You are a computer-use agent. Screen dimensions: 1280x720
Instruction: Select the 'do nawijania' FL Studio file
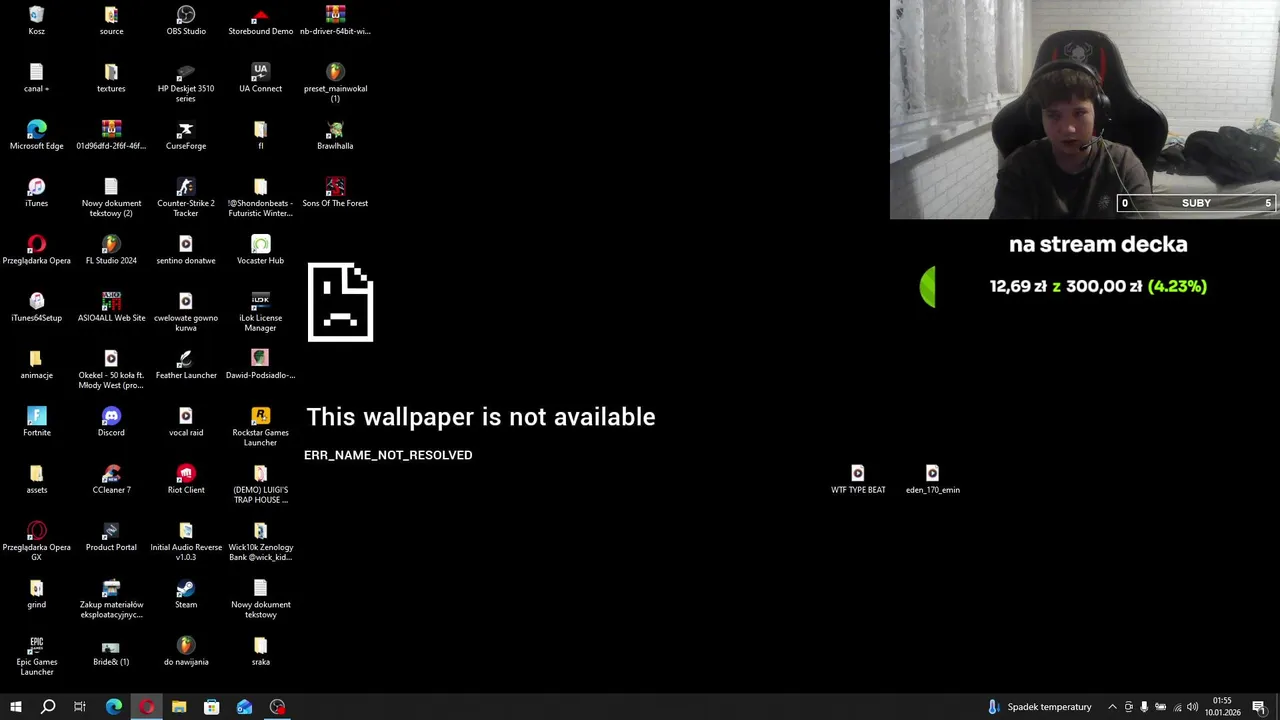pyautogui.click(x=186, y=651)
